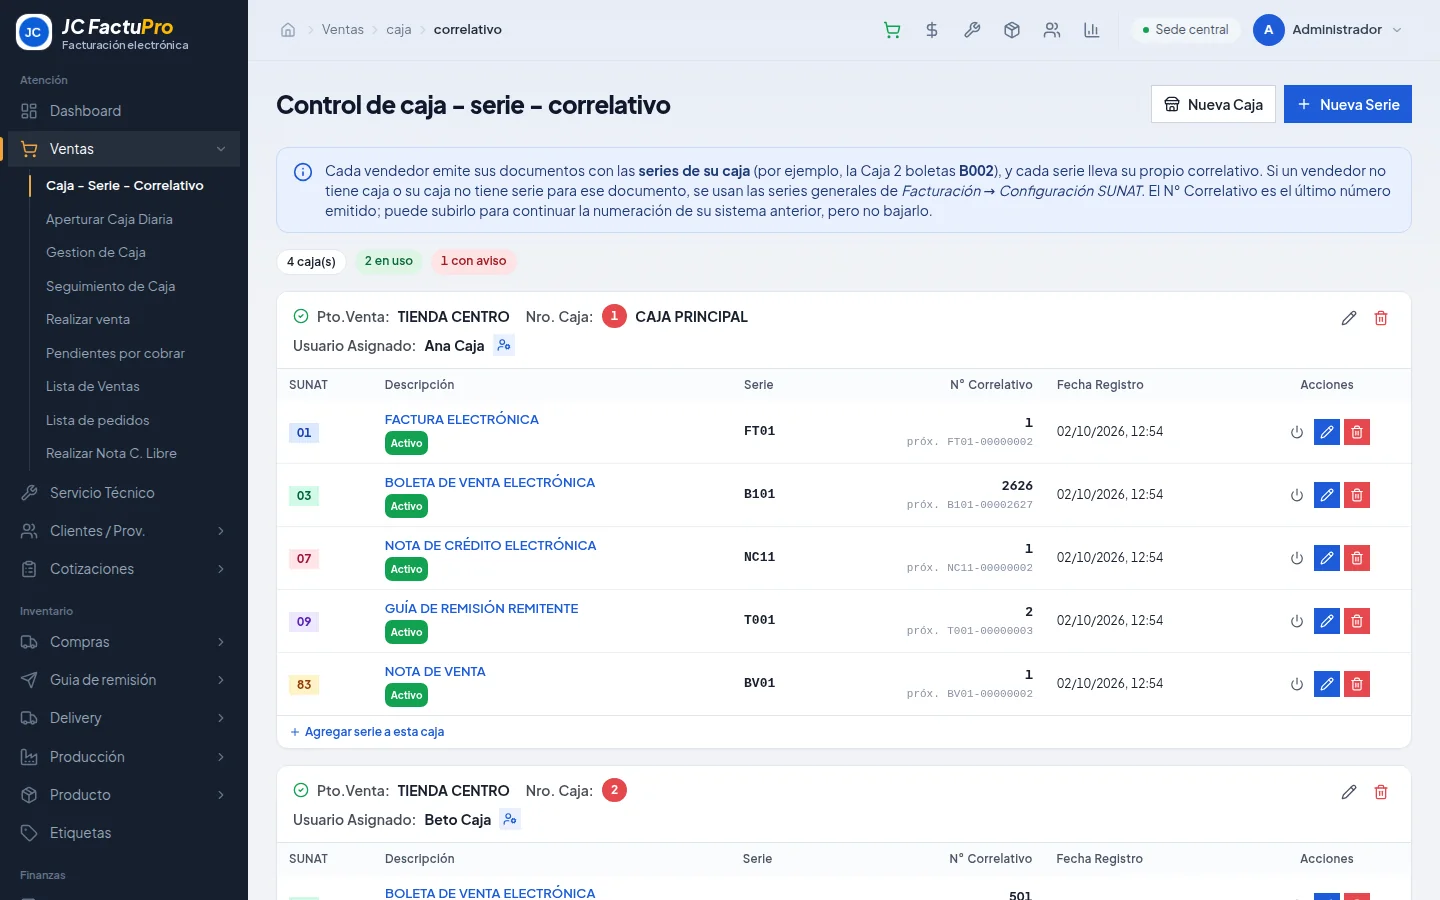
Task: Click the dollar sign icon in header
Action: point(932,30)
